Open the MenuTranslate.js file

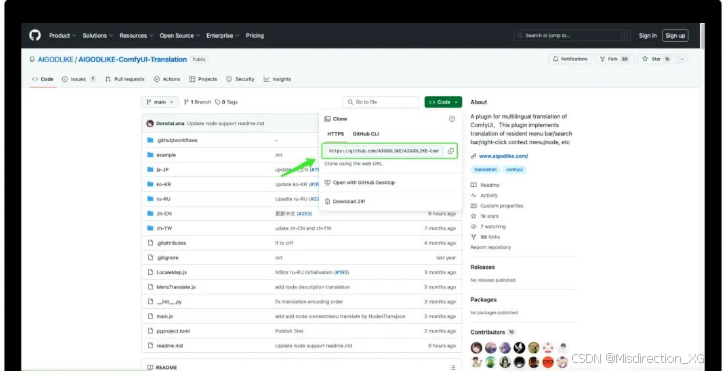(x=176, y=287)
